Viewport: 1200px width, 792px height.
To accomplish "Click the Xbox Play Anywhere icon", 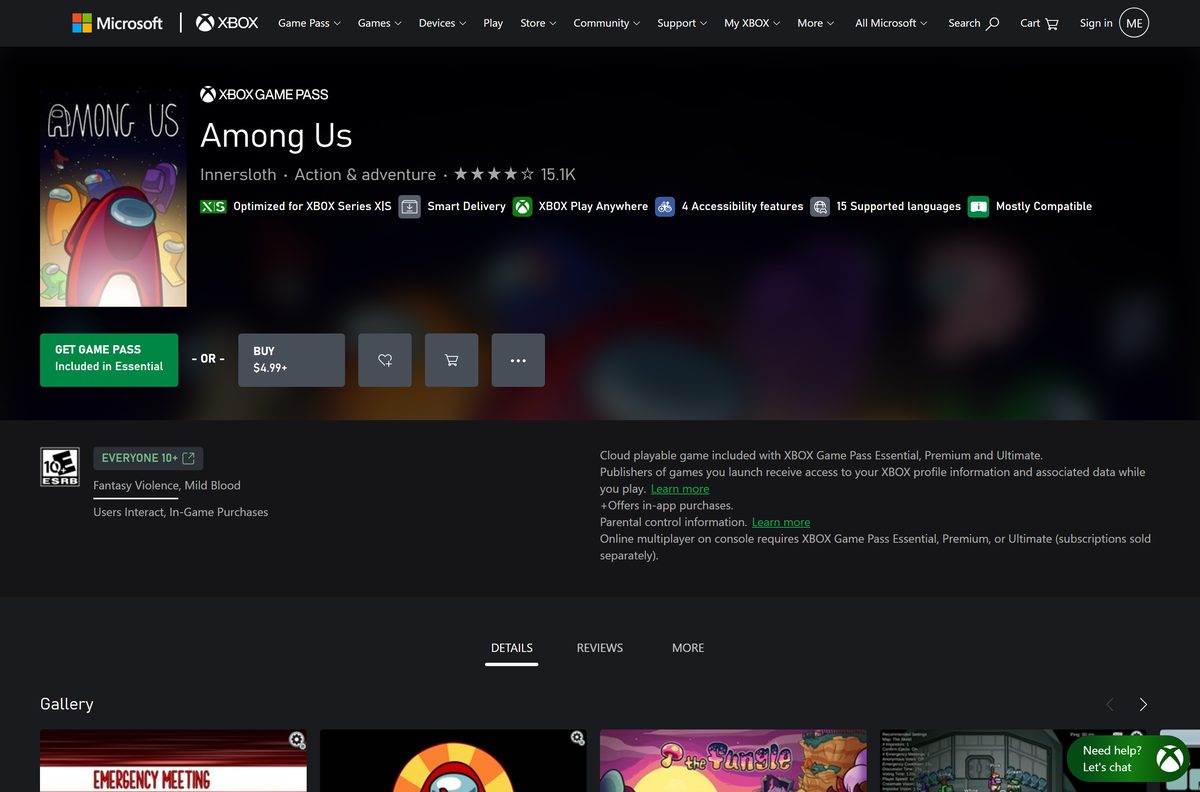I will pyautogui.click(x=522, y=207).
